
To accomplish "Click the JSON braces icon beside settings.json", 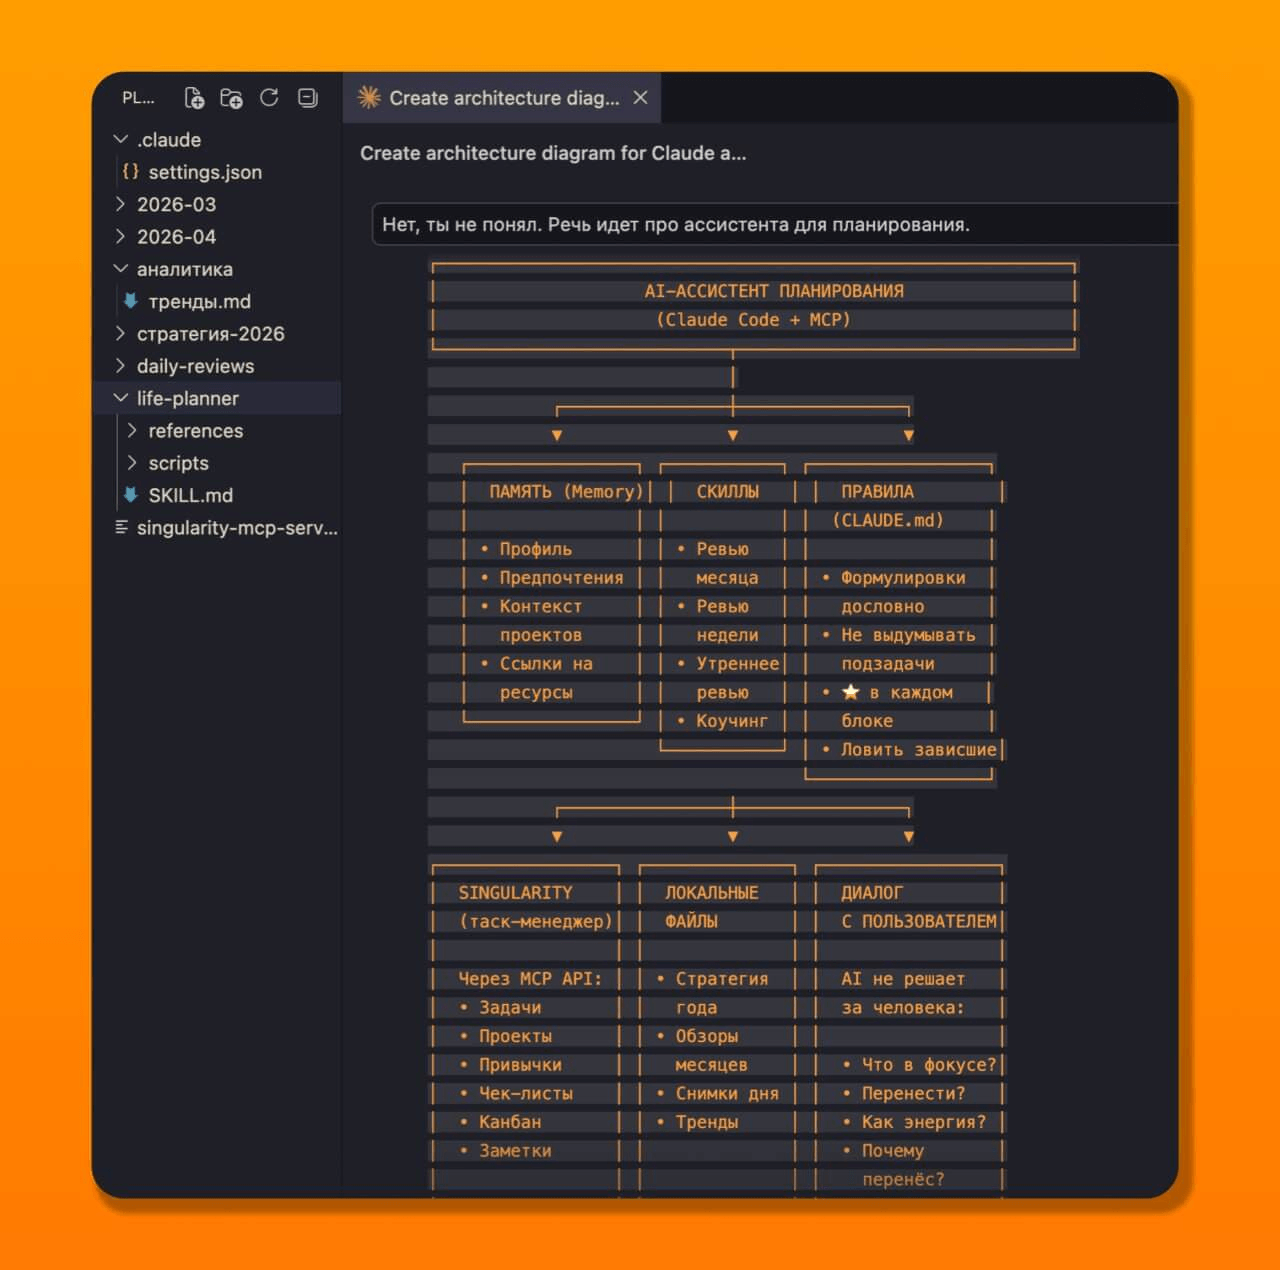I will coord(131,172).
